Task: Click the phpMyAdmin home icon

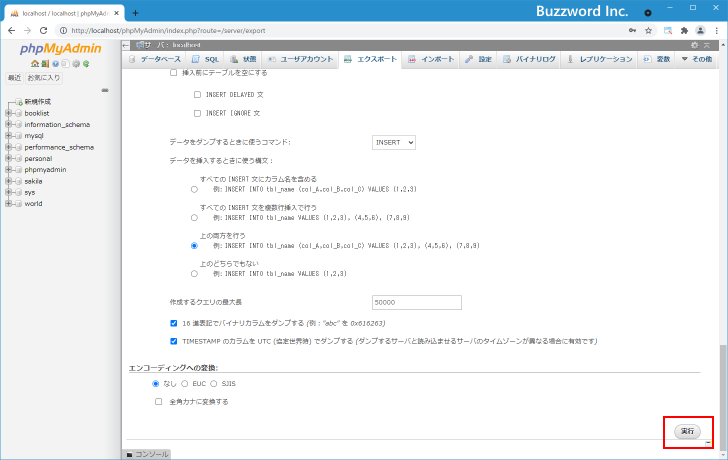Action: 35,64
